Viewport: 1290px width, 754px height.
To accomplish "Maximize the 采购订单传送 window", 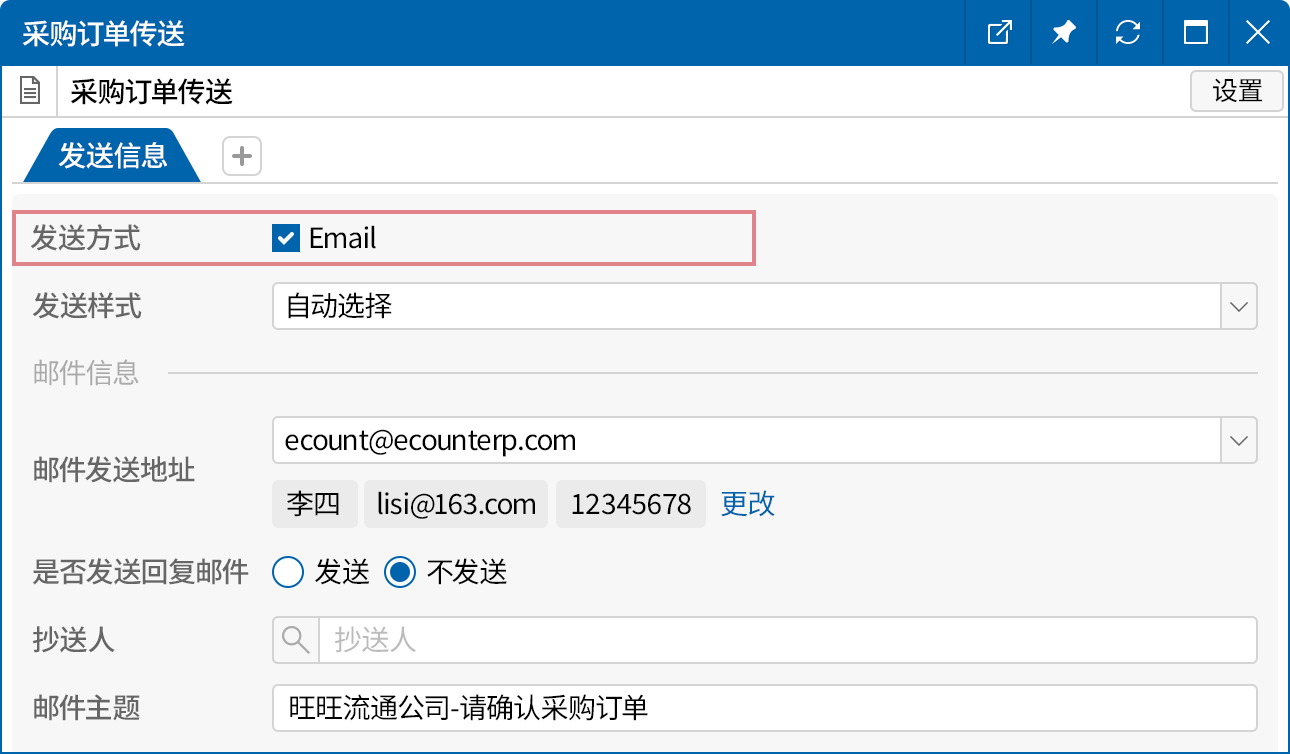I will (x=1195, y=33).
